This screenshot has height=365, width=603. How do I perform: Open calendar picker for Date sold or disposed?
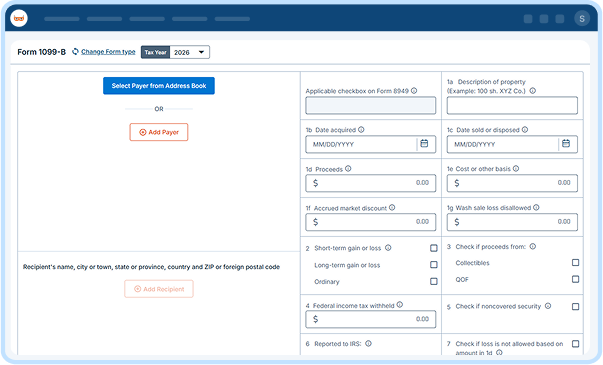pos(566,143)
